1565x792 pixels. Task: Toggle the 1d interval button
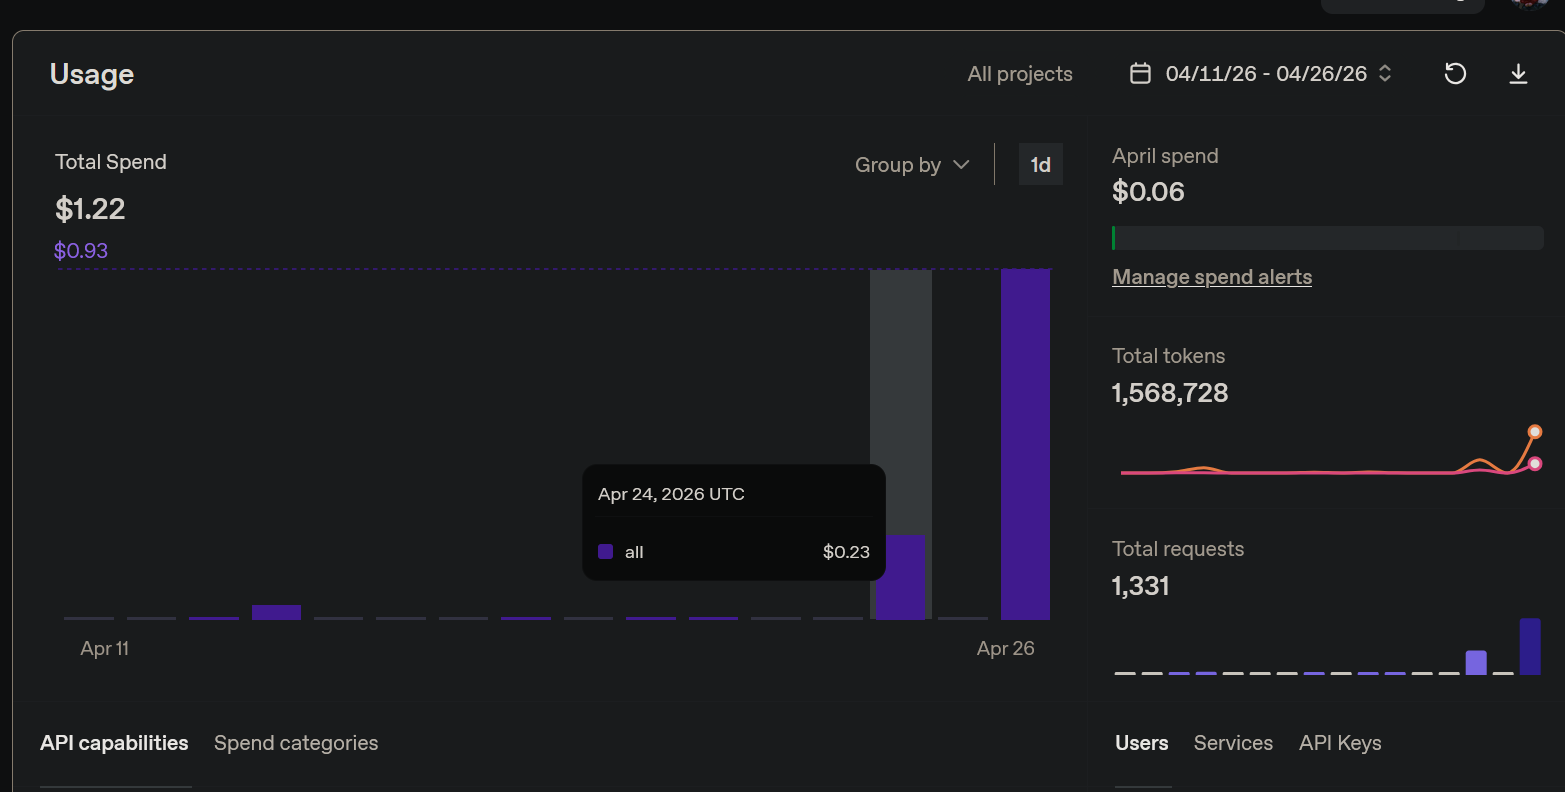click(1040, 165)
